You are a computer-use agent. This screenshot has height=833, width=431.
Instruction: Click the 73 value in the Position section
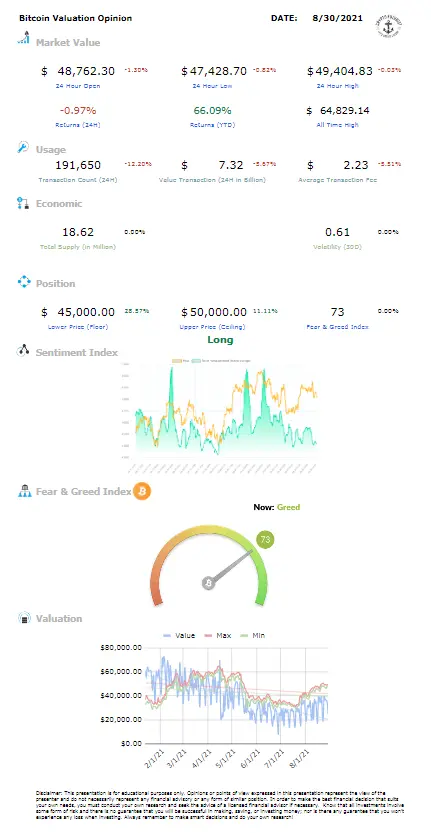click(x=337, y=312)
